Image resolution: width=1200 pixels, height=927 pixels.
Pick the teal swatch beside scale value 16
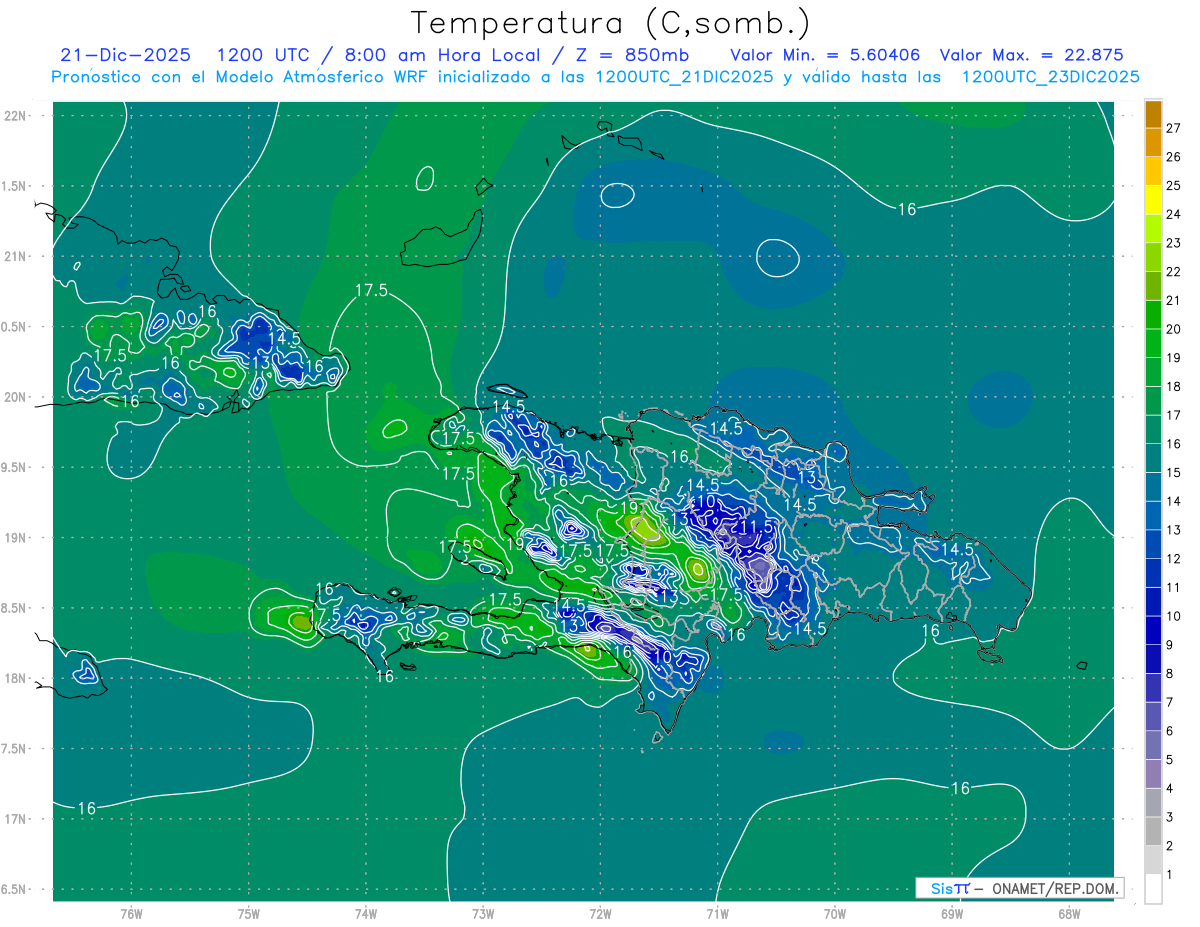pyautogui.click(x=1153, y=430)
